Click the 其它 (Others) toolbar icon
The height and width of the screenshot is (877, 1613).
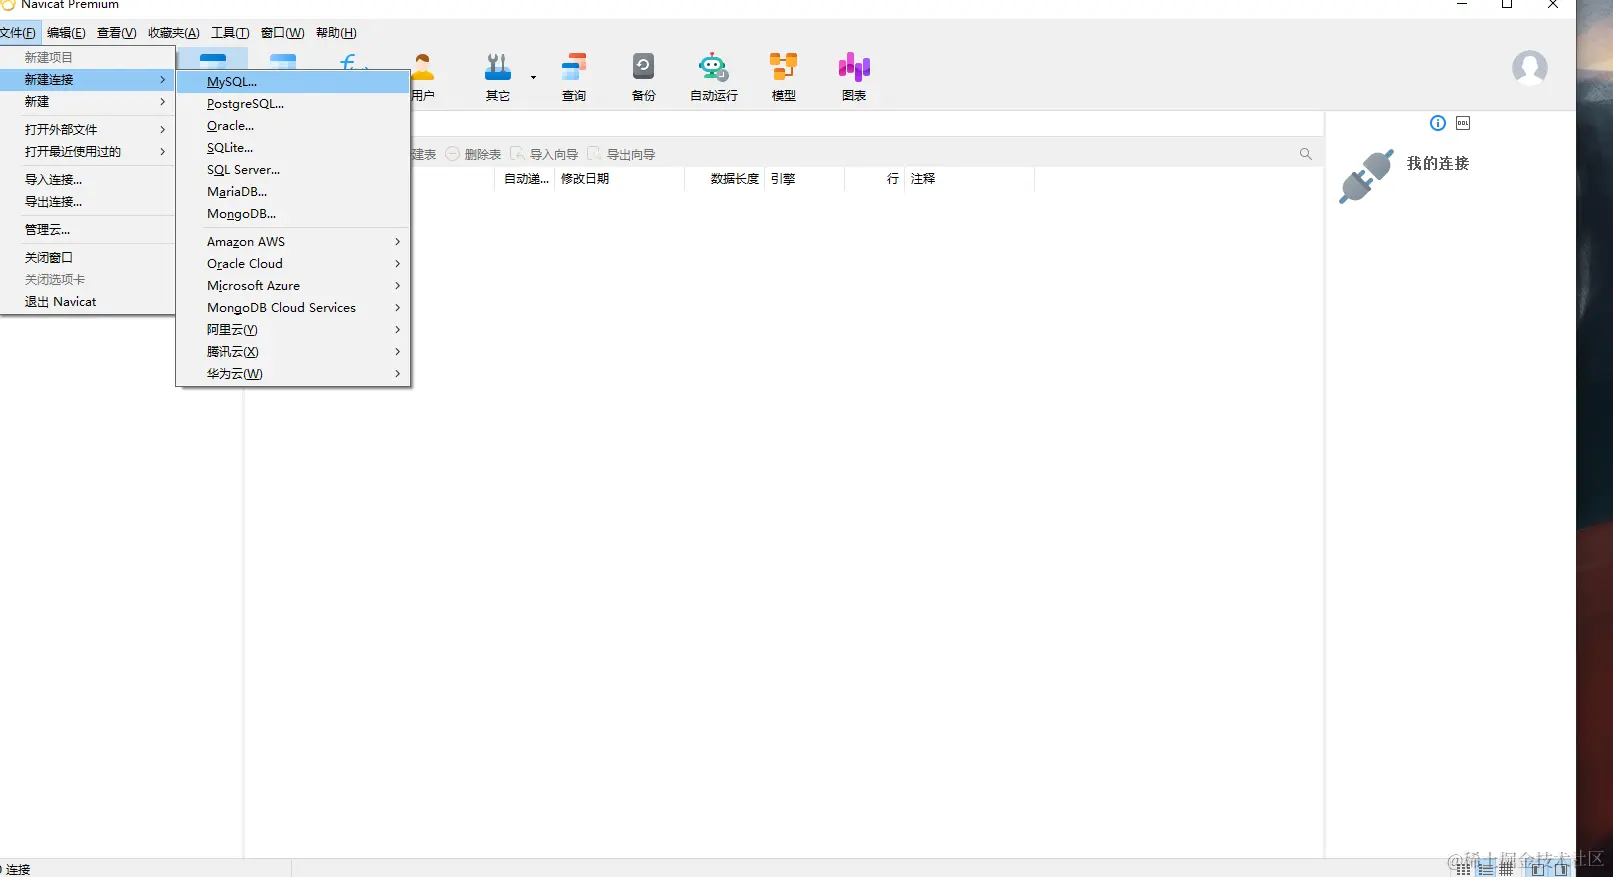[x=498, y=78]
